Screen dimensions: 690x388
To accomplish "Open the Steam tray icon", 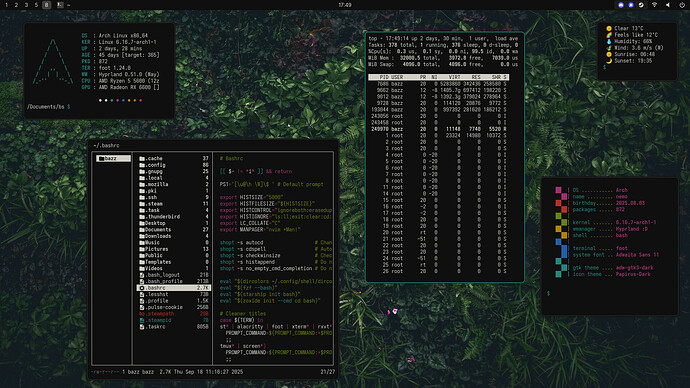I will coord(641,5).
